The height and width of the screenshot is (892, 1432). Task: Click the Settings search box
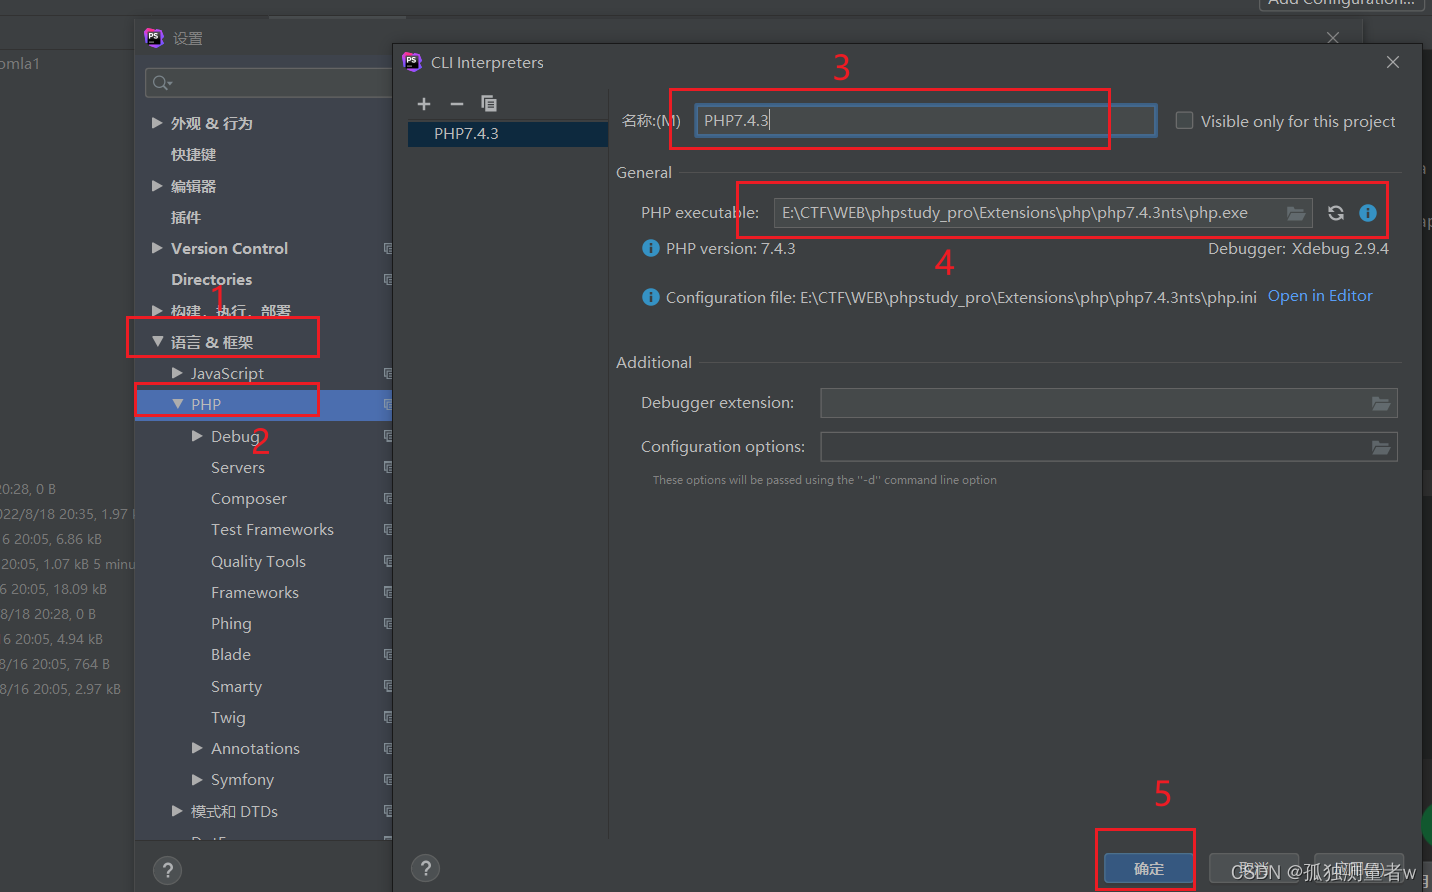coord(270,83)
